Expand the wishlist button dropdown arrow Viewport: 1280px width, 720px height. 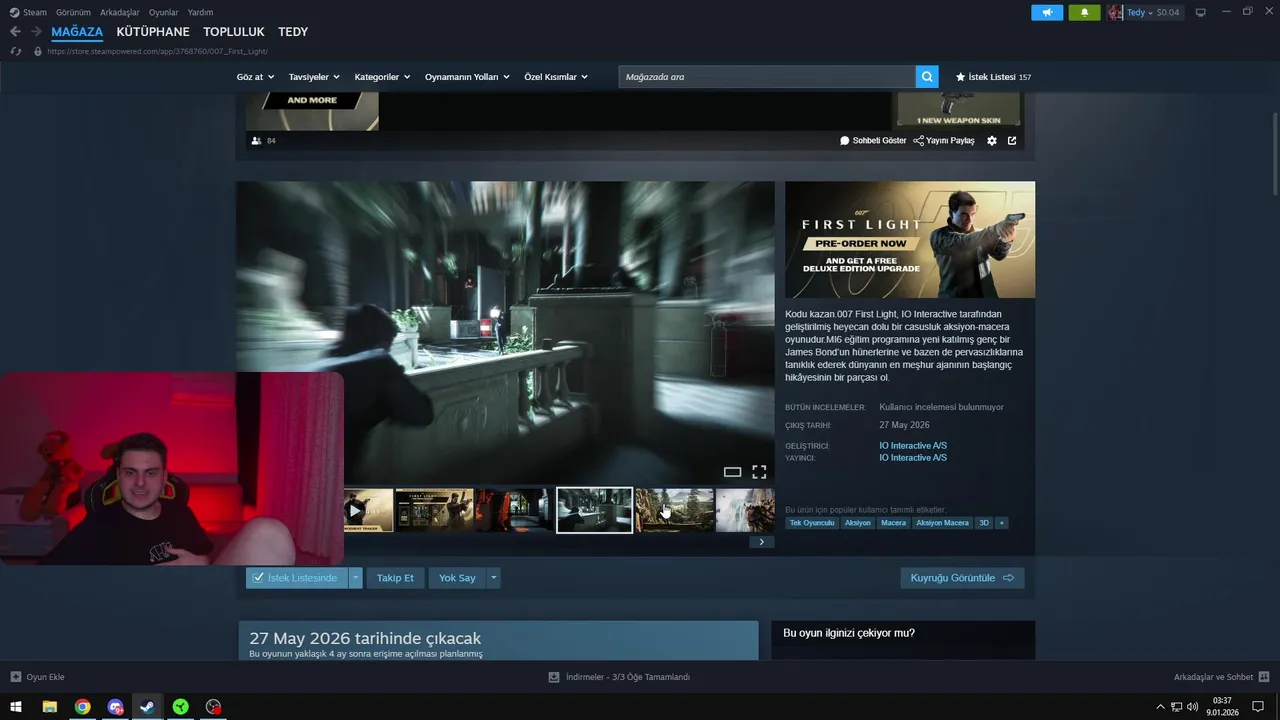355,578
